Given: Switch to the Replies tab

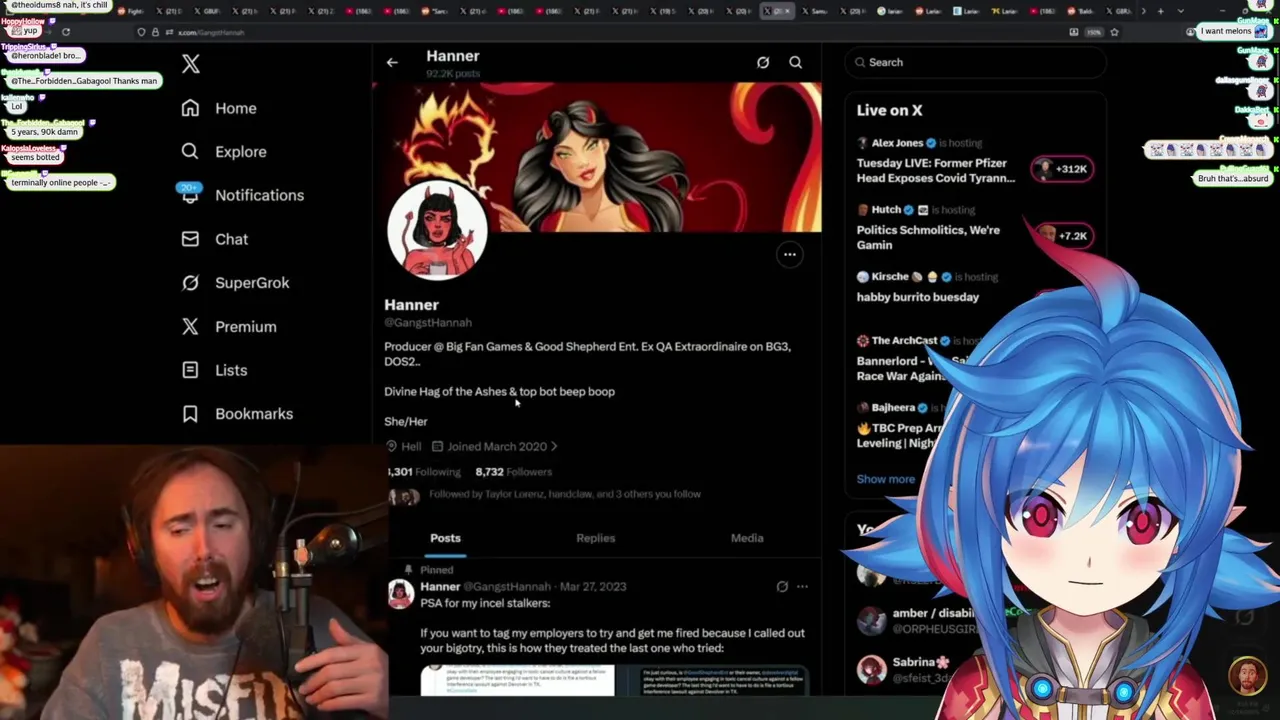Looking at the screenshot, I should (x=596, y=538).
